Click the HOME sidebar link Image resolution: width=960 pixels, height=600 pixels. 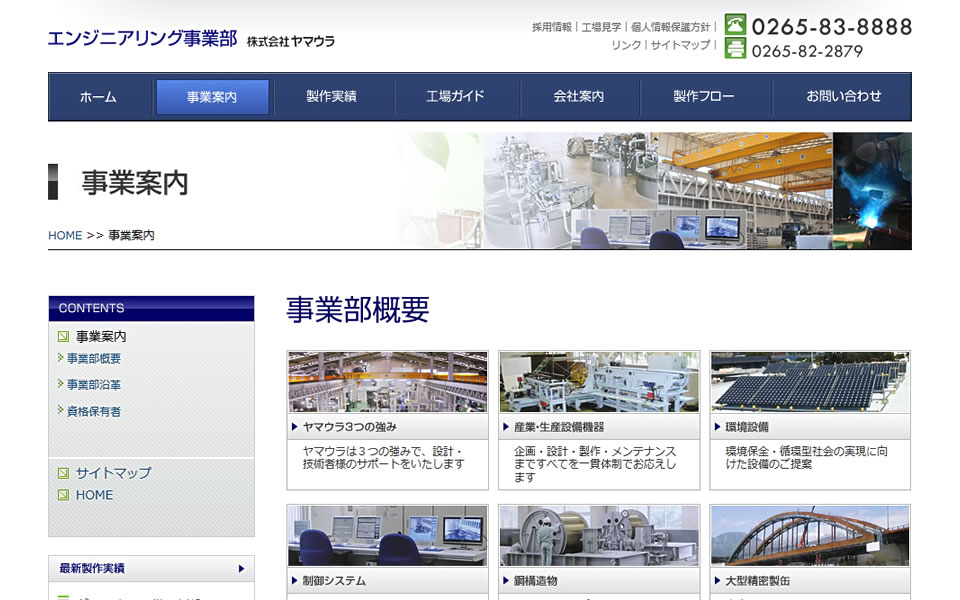pyautogui.click(x=94, y=495)
